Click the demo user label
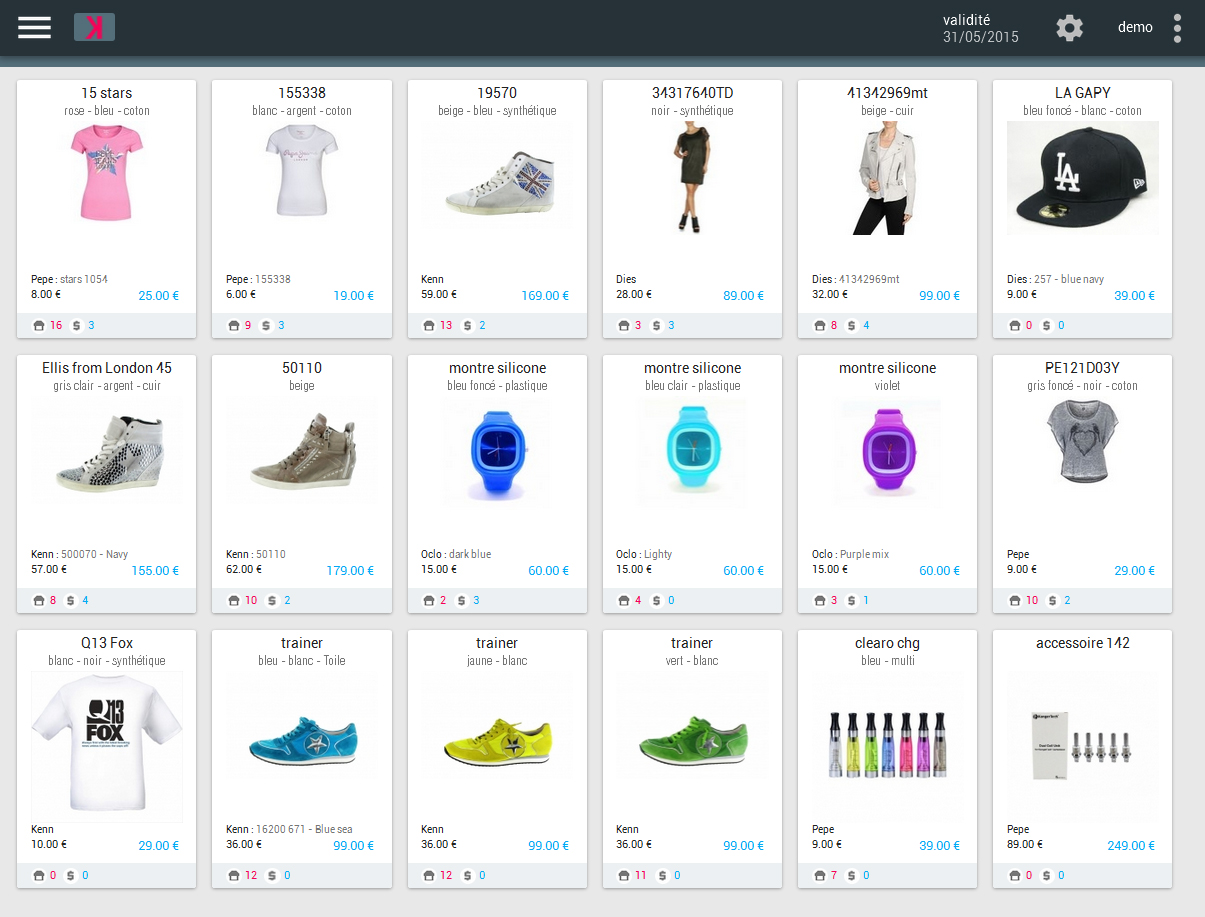 [1135, 28]
